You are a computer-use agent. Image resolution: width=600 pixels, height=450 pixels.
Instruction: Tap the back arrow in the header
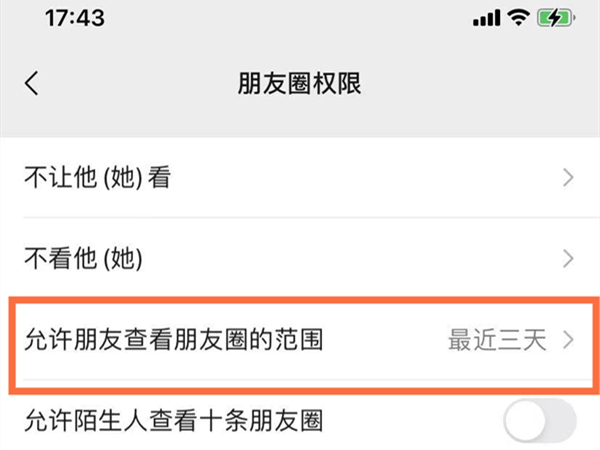tap(32, 84)
